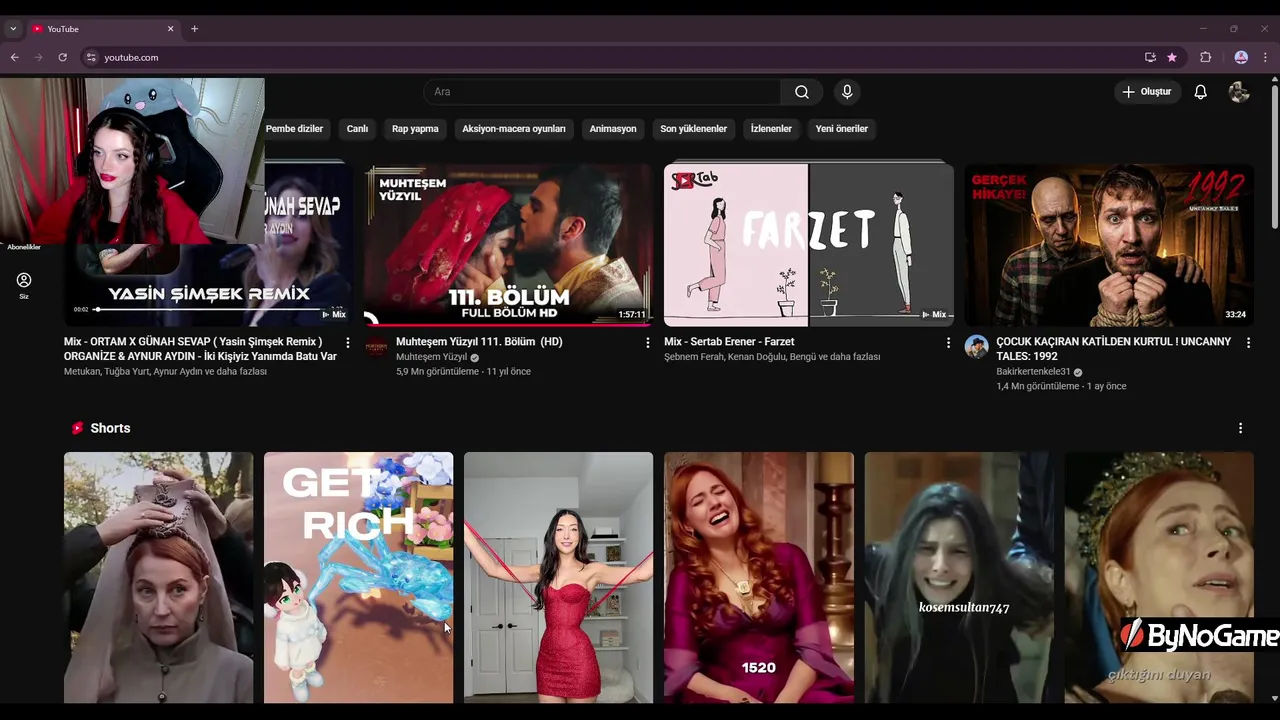Select the Rap yapma filter chip
This screenshot has height=720, width=1280.
click(415, 129)
